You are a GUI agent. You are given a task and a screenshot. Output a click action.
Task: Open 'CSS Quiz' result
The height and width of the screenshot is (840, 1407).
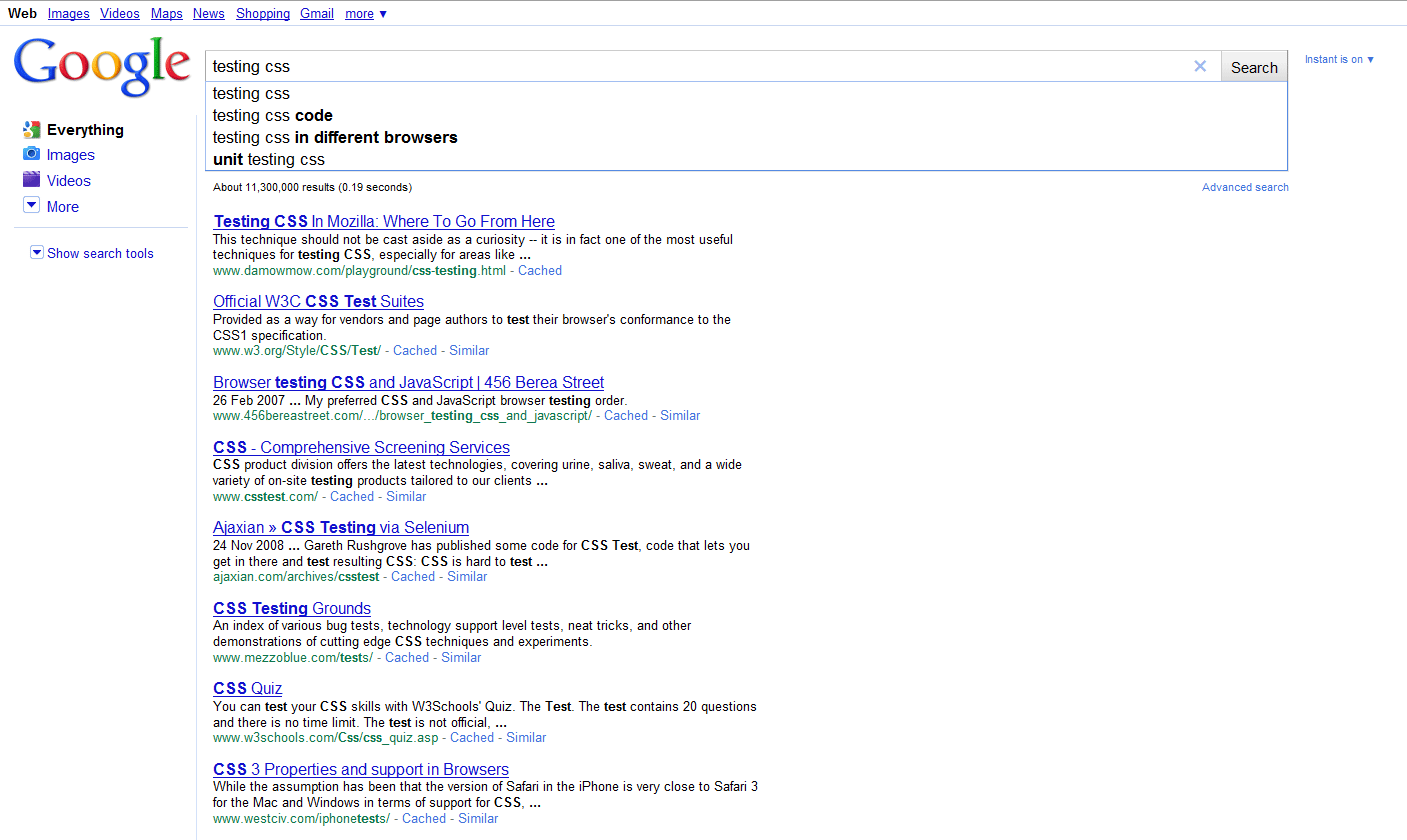[247, 688]
